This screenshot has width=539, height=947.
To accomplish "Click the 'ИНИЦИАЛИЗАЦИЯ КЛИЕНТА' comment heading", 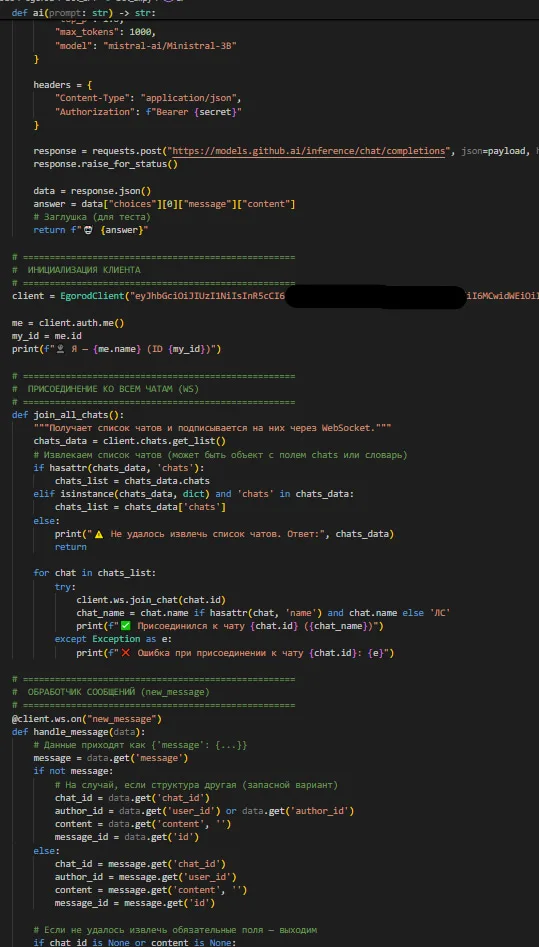I will pos(83,270).
